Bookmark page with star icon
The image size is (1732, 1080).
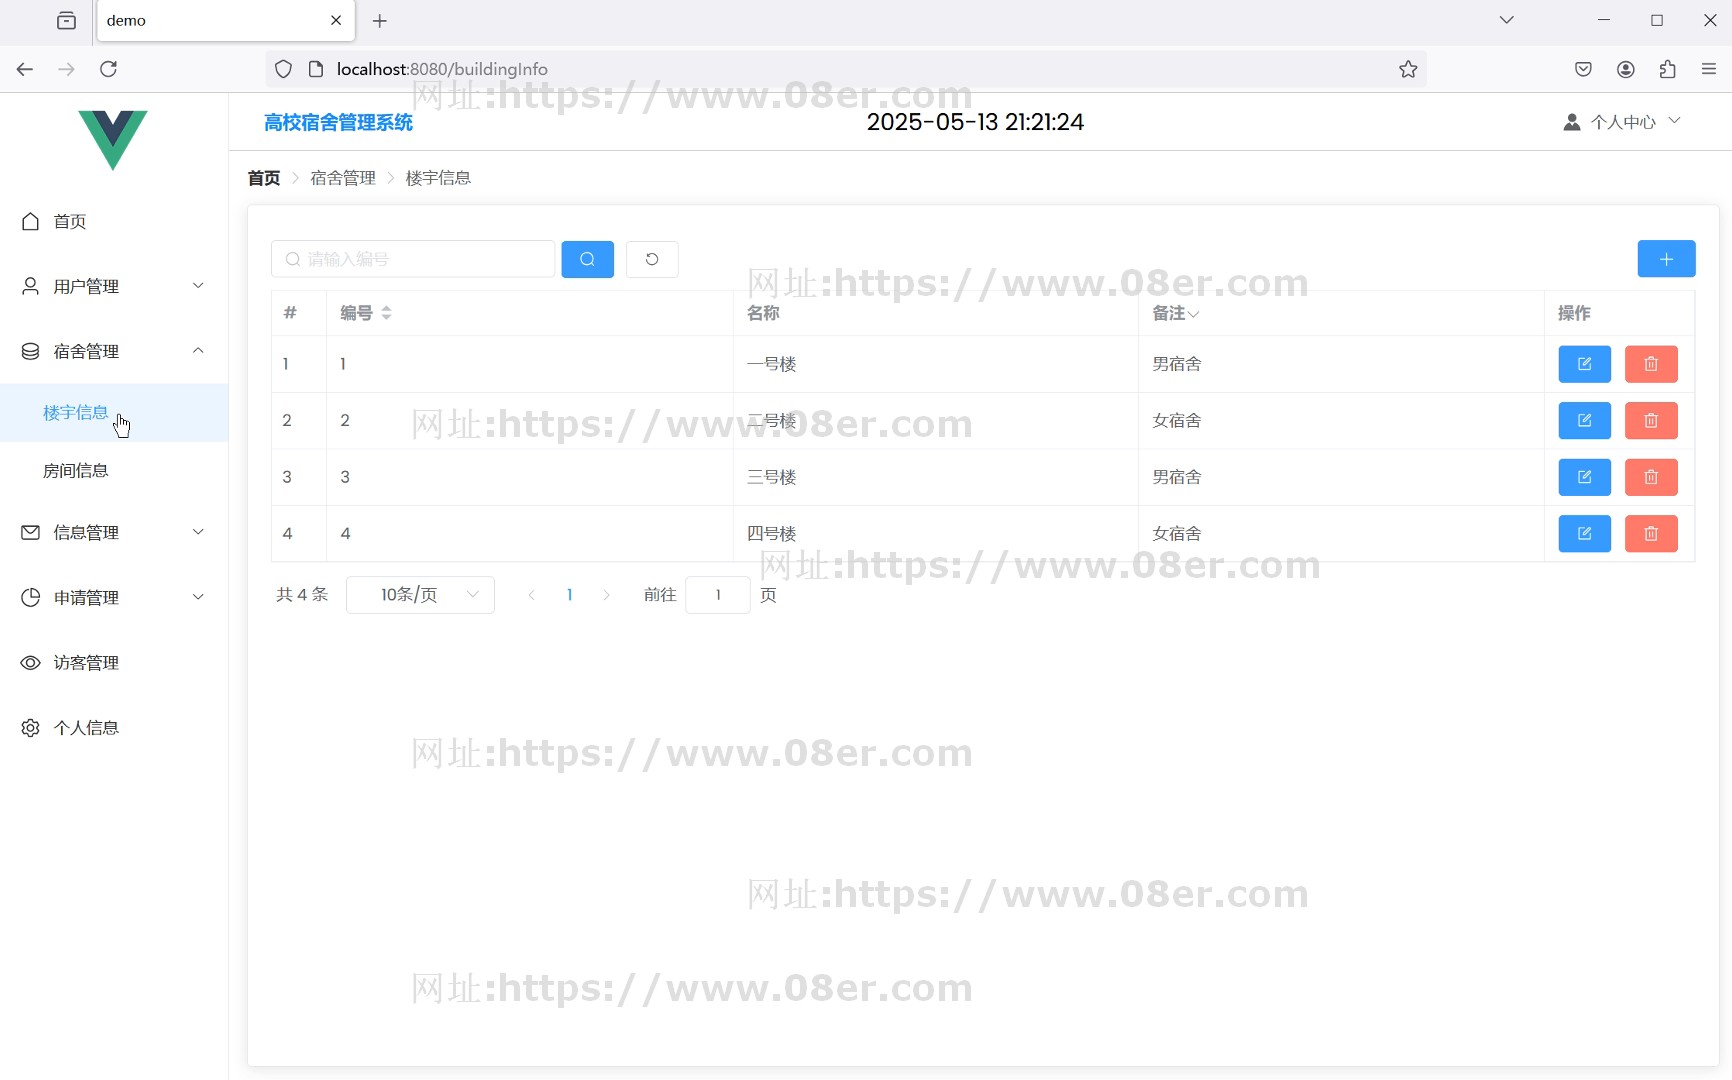tap(1408, 69)
